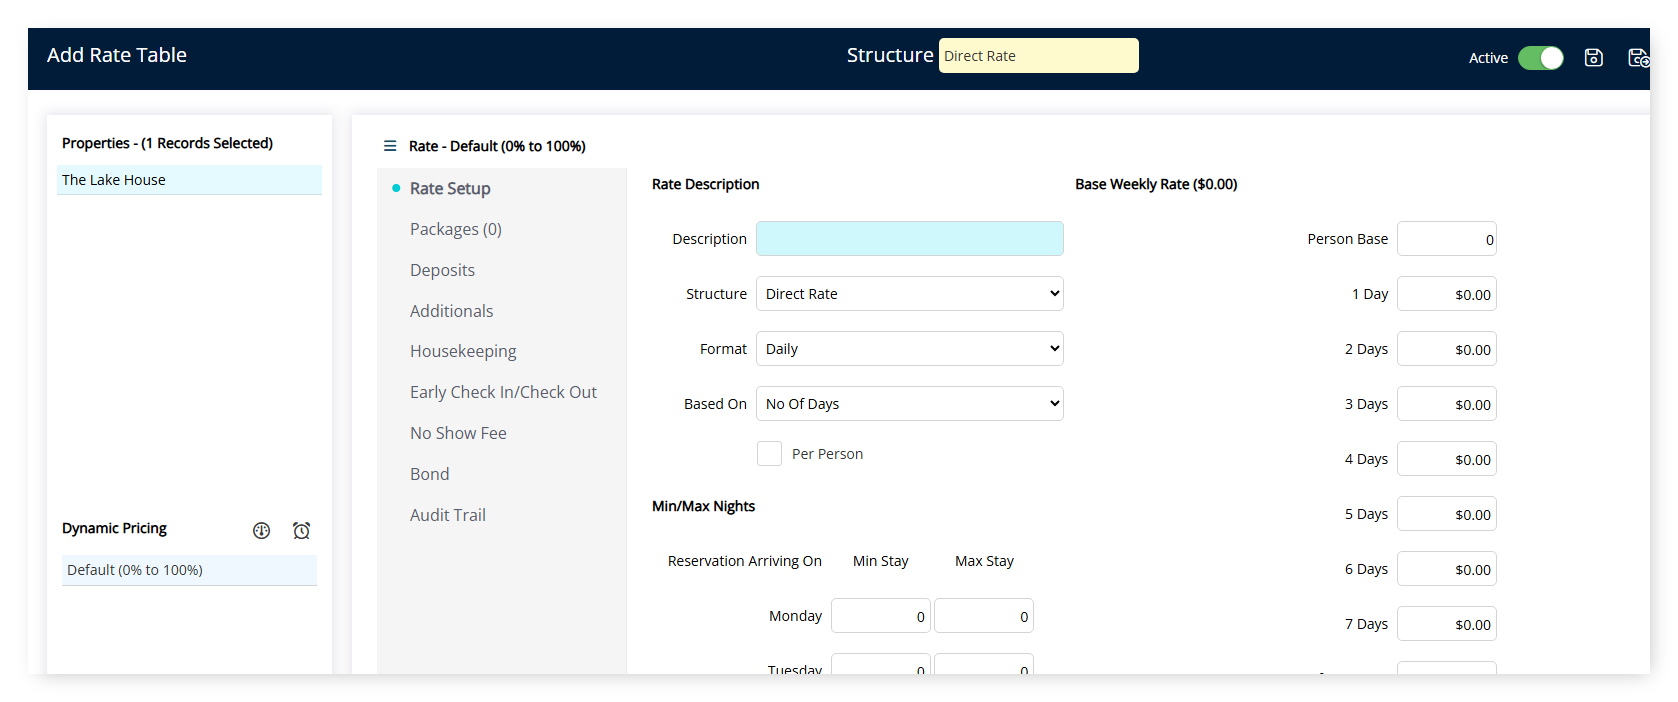Click the 3 Days rate field

[1447, 404]
